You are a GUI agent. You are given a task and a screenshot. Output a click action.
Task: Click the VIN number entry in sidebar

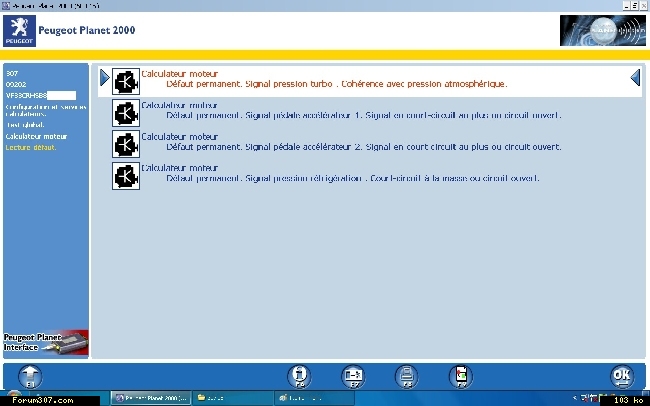[41, 95]
